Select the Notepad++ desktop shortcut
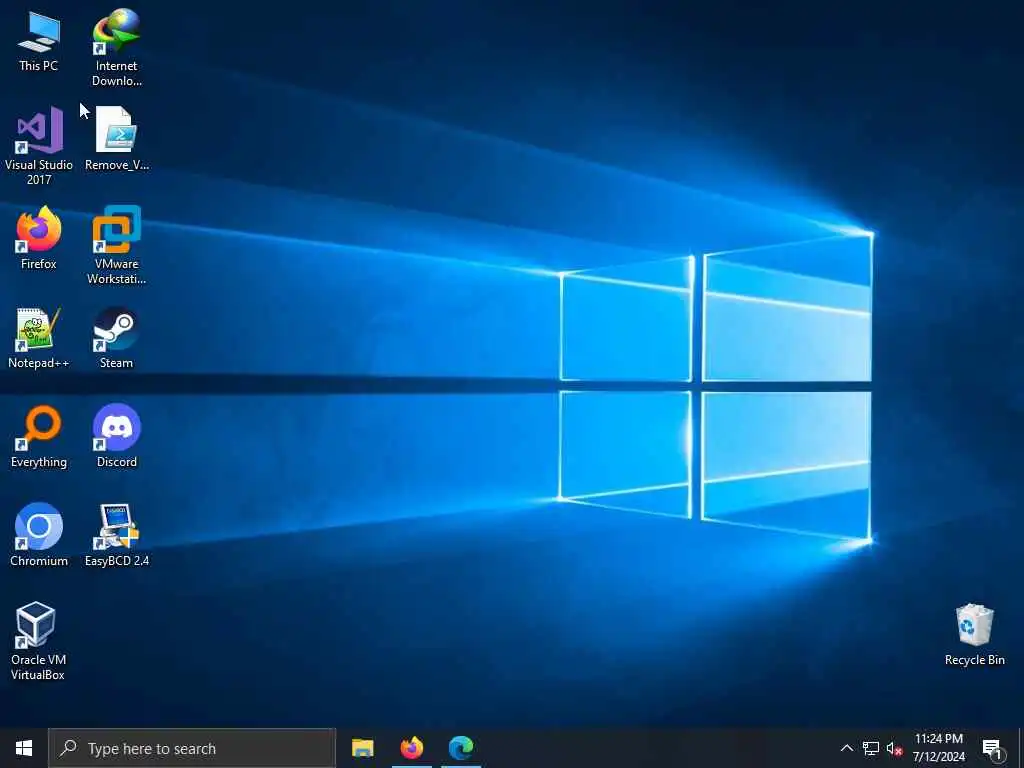1024x768 pixels. tap(39, 338)
